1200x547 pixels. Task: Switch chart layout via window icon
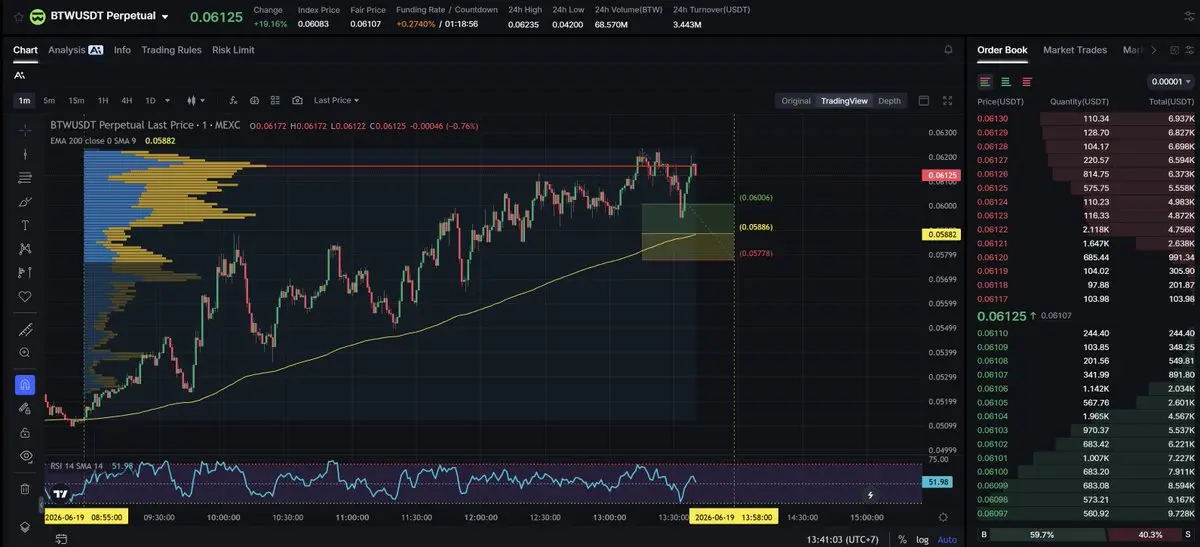[x=923, y=100]
